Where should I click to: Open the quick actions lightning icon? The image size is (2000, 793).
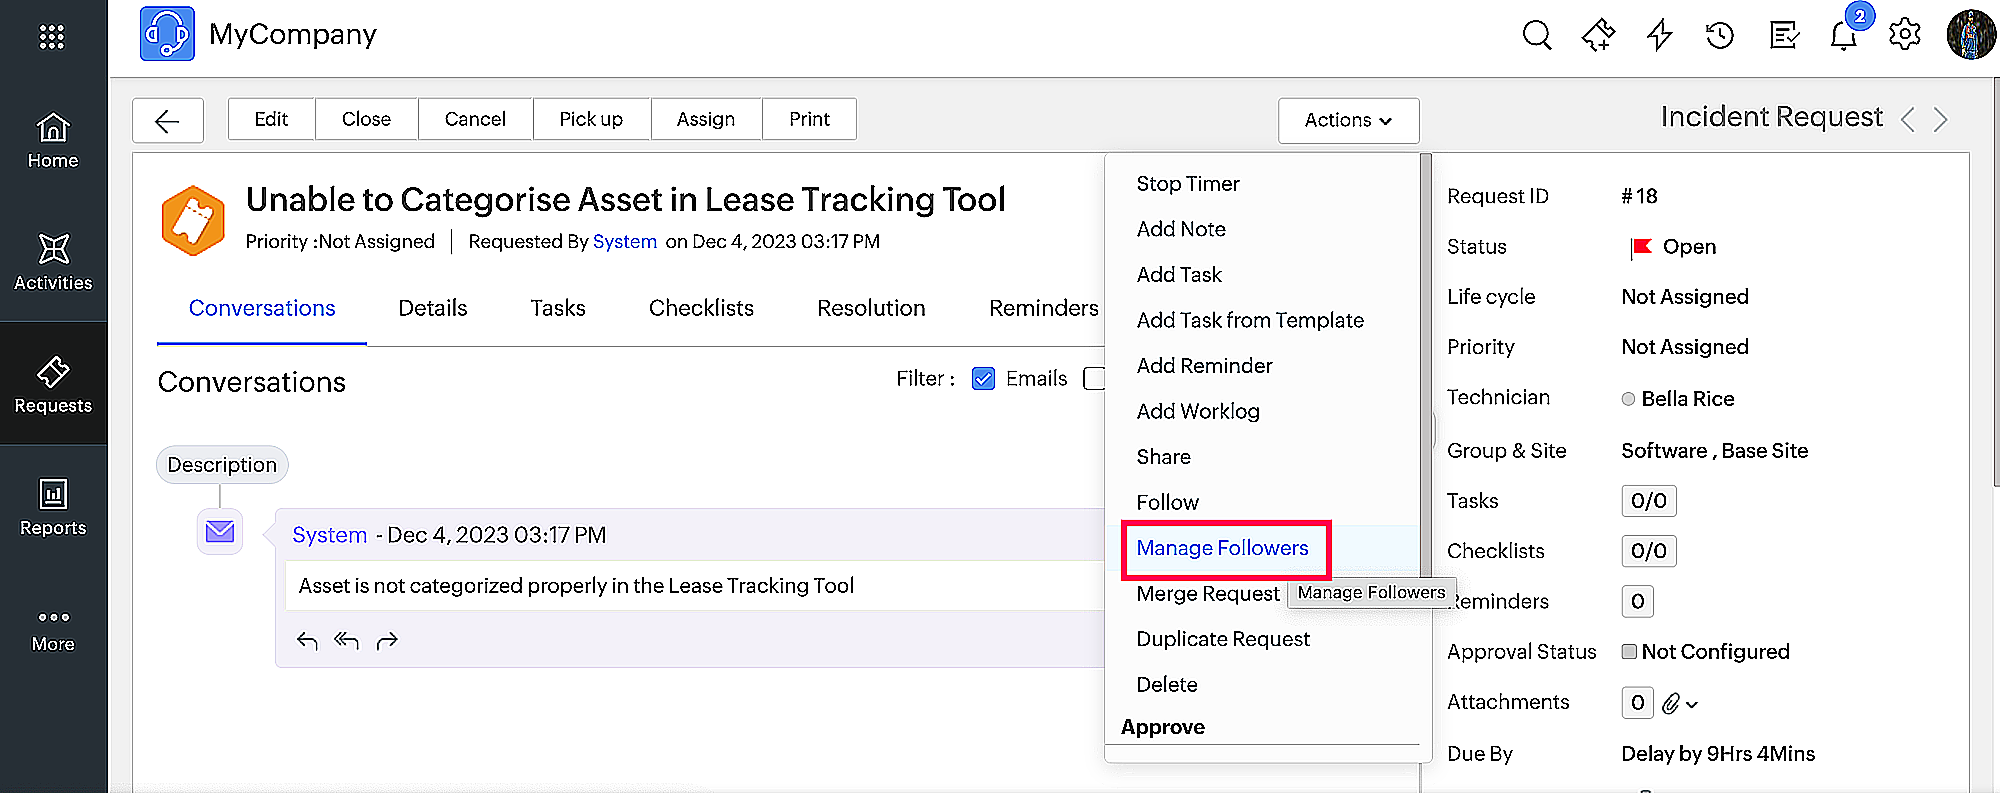point(1659,36)
